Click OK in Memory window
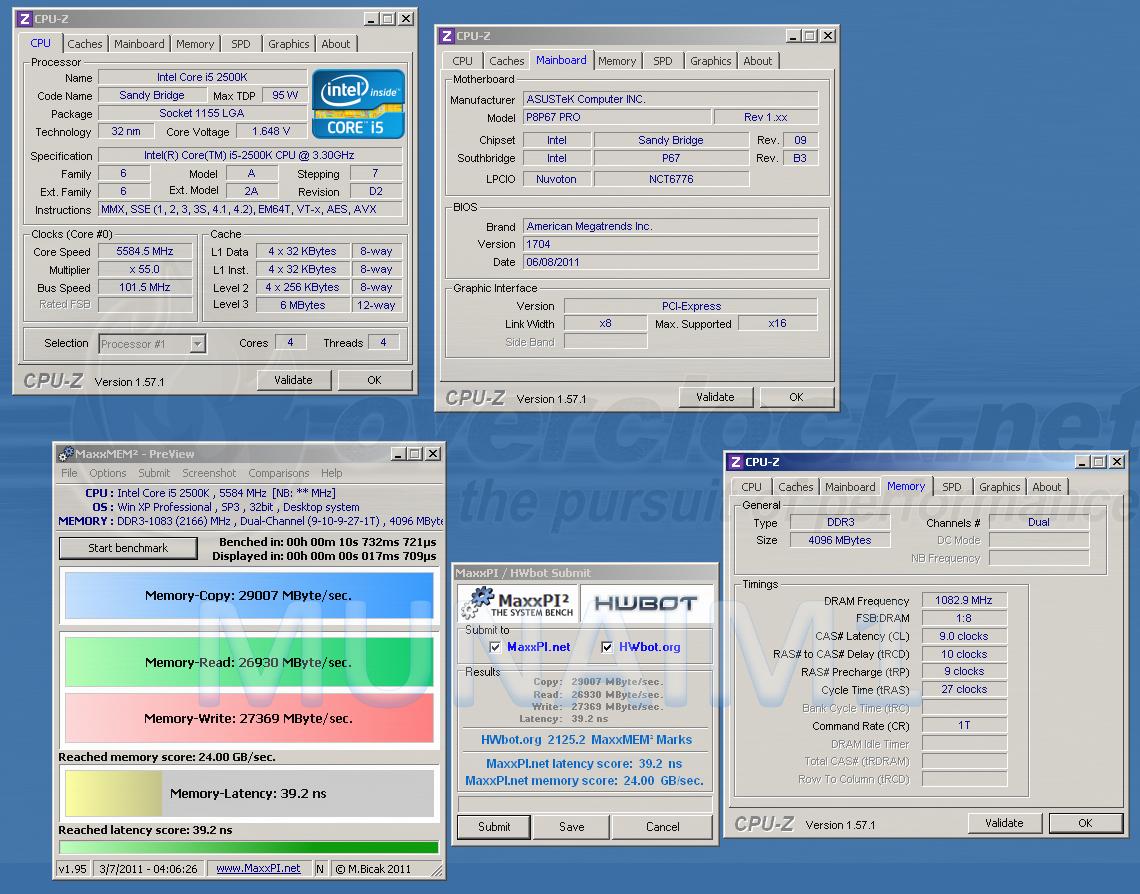The image size is (1140, 894). pos(1085,823)
